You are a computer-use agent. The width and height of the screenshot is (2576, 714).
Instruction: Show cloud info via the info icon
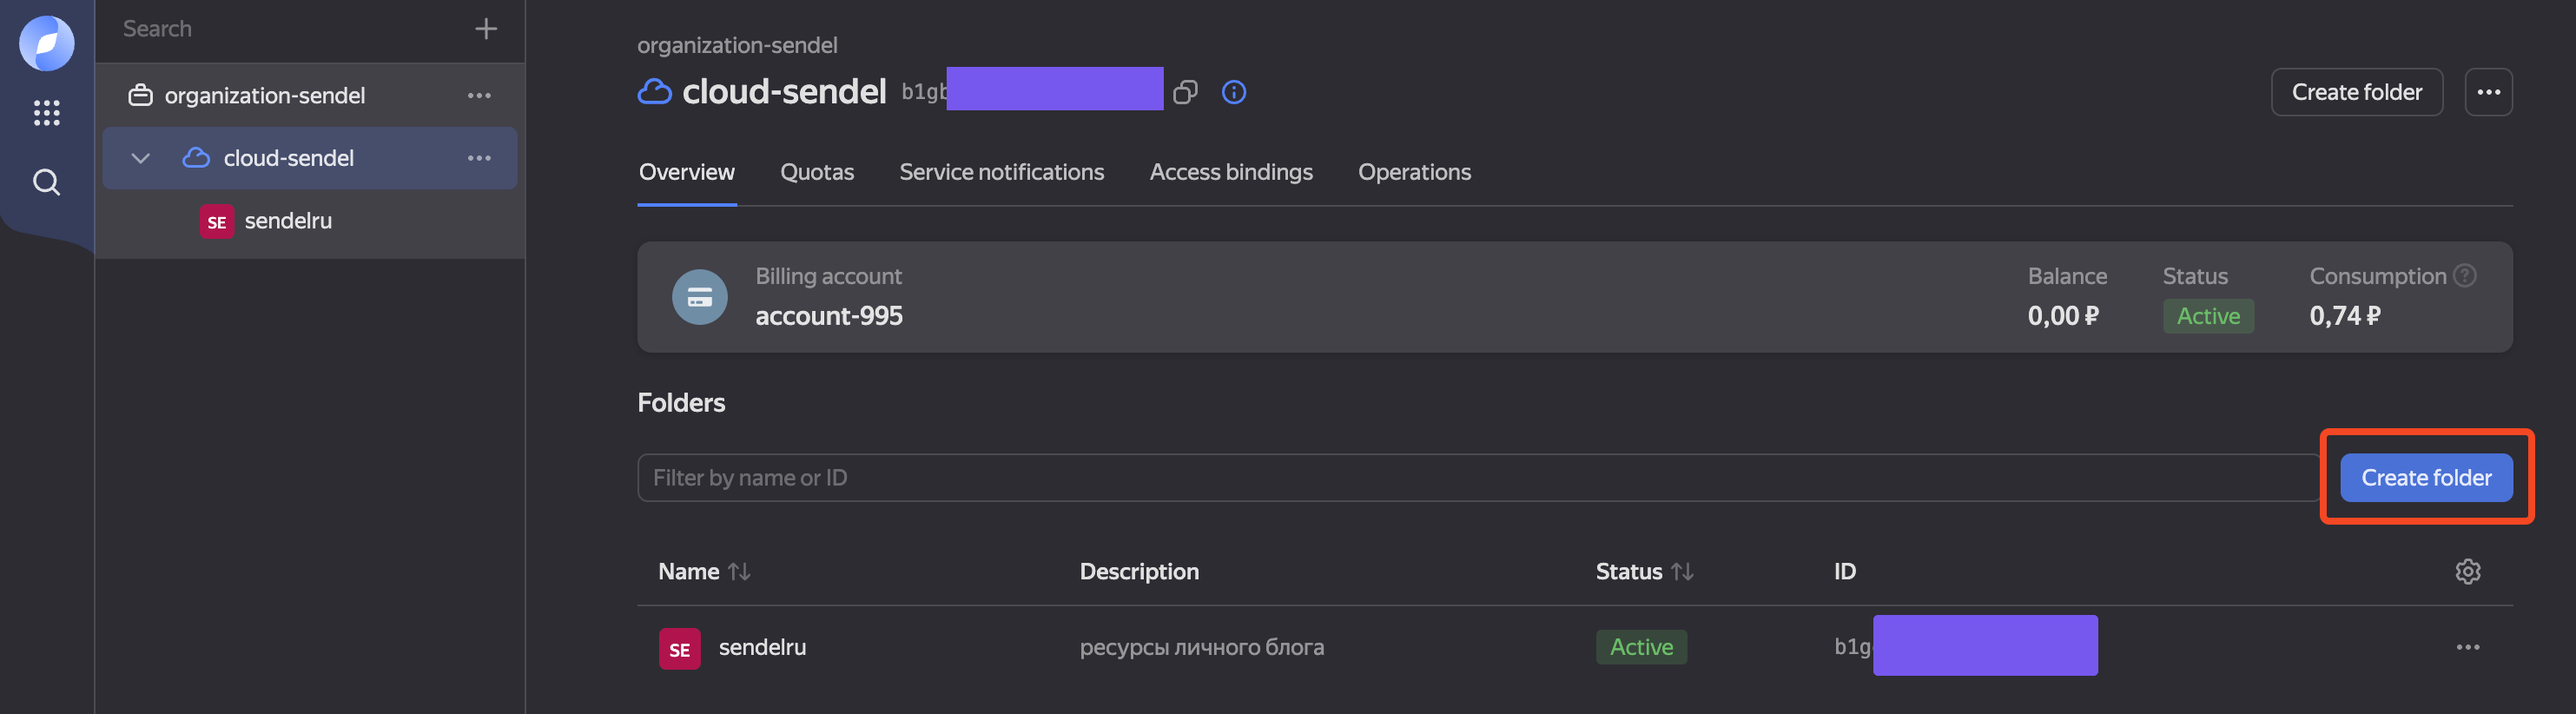coord(1234,92)
